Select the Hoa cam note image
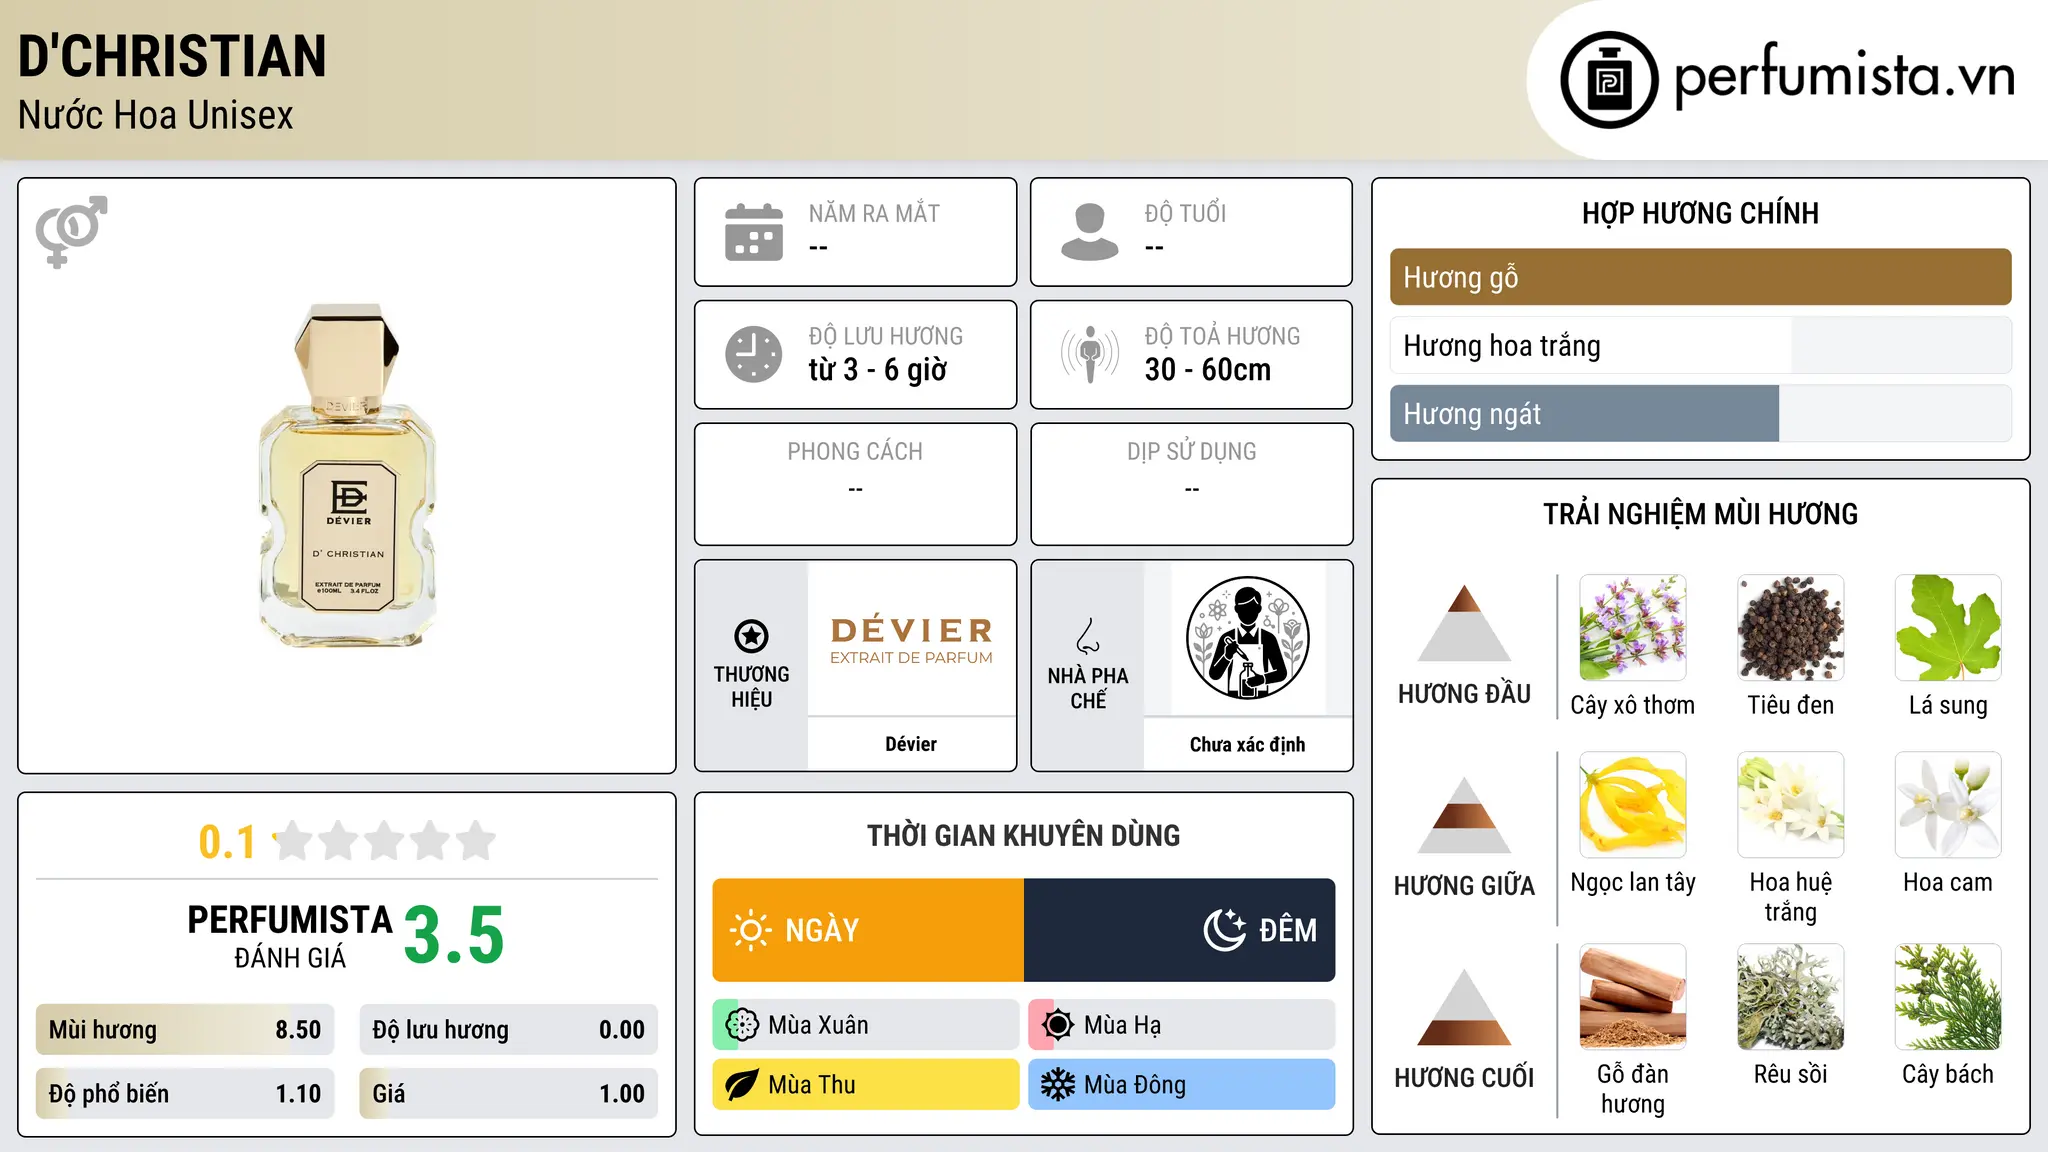2048x1152 pixels. [1948, 805]
